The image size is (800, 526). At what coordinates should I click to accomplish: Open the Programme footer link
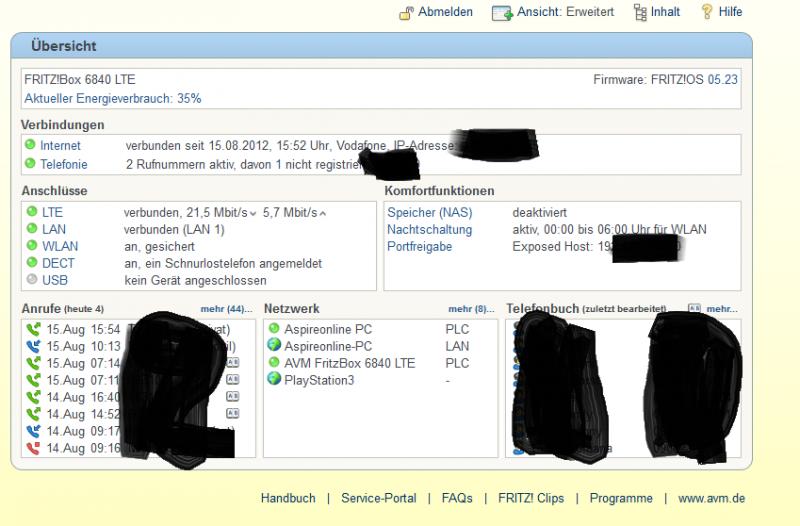[x=621, y=498]
